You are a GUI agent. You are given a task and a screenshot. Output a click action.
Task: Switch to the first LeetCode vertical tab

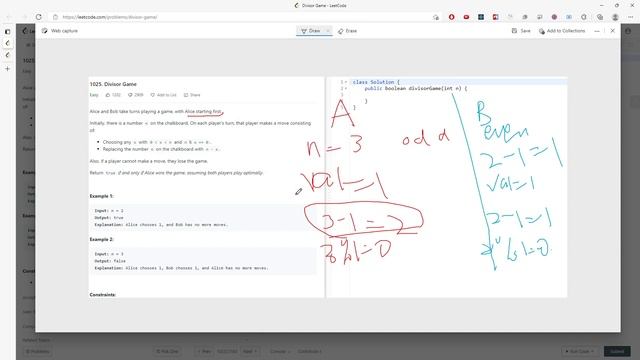pos(7,43)
